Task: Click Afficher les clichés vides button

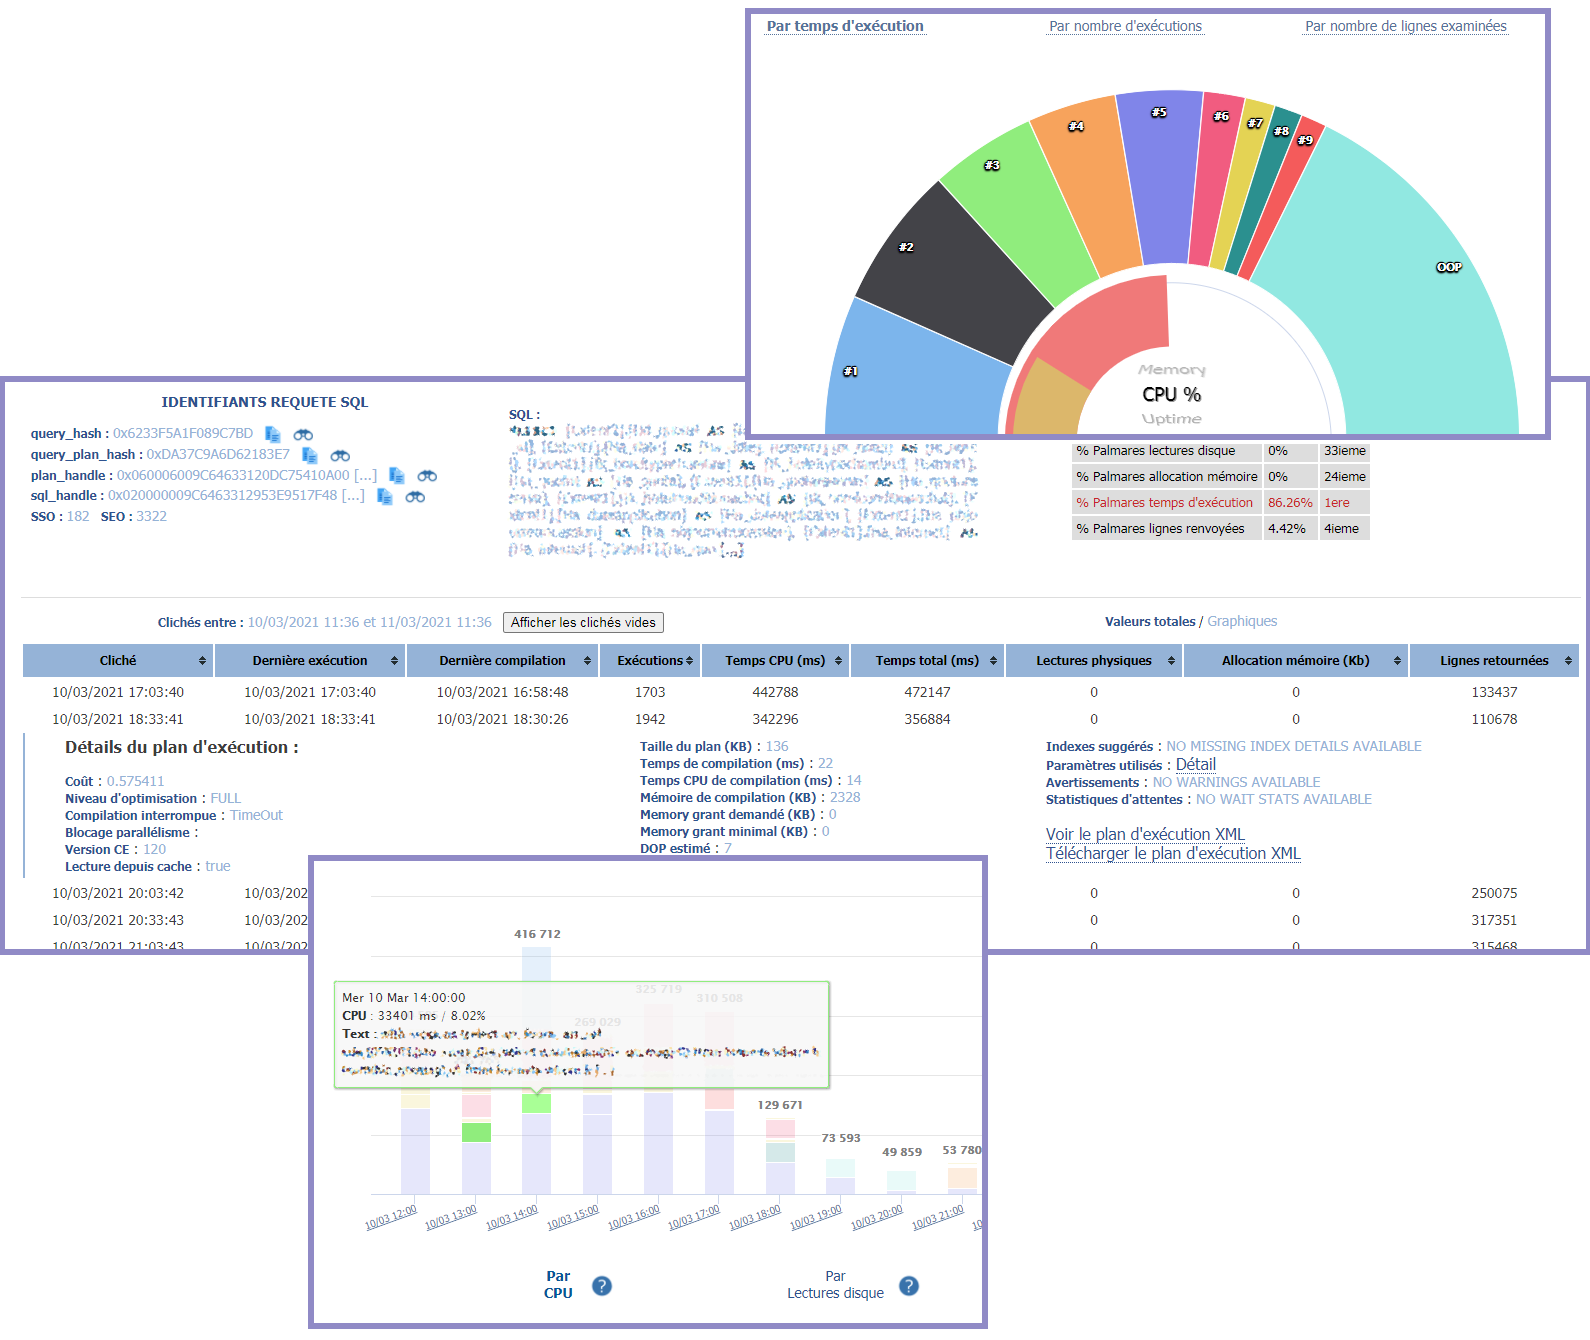Action: pyautogui.click(x=583, y=623)
